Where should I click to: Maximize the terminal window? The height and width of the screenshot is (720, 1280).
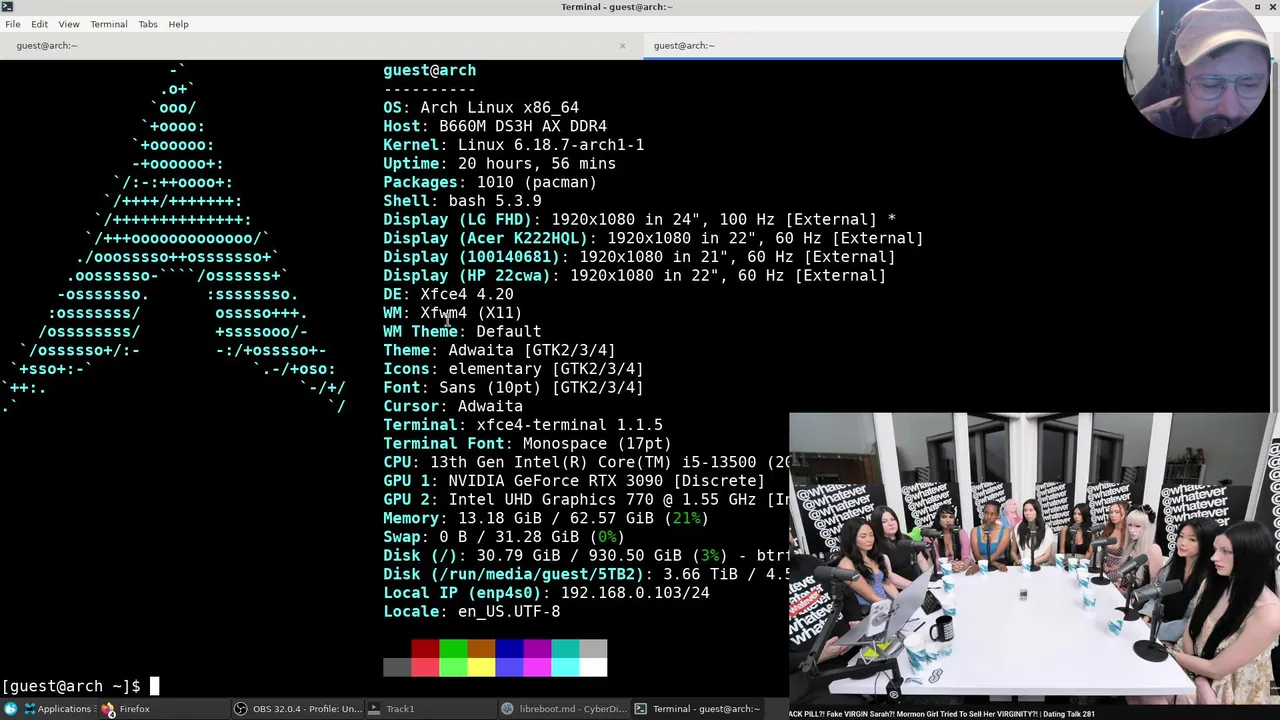tap(1257, 7)
